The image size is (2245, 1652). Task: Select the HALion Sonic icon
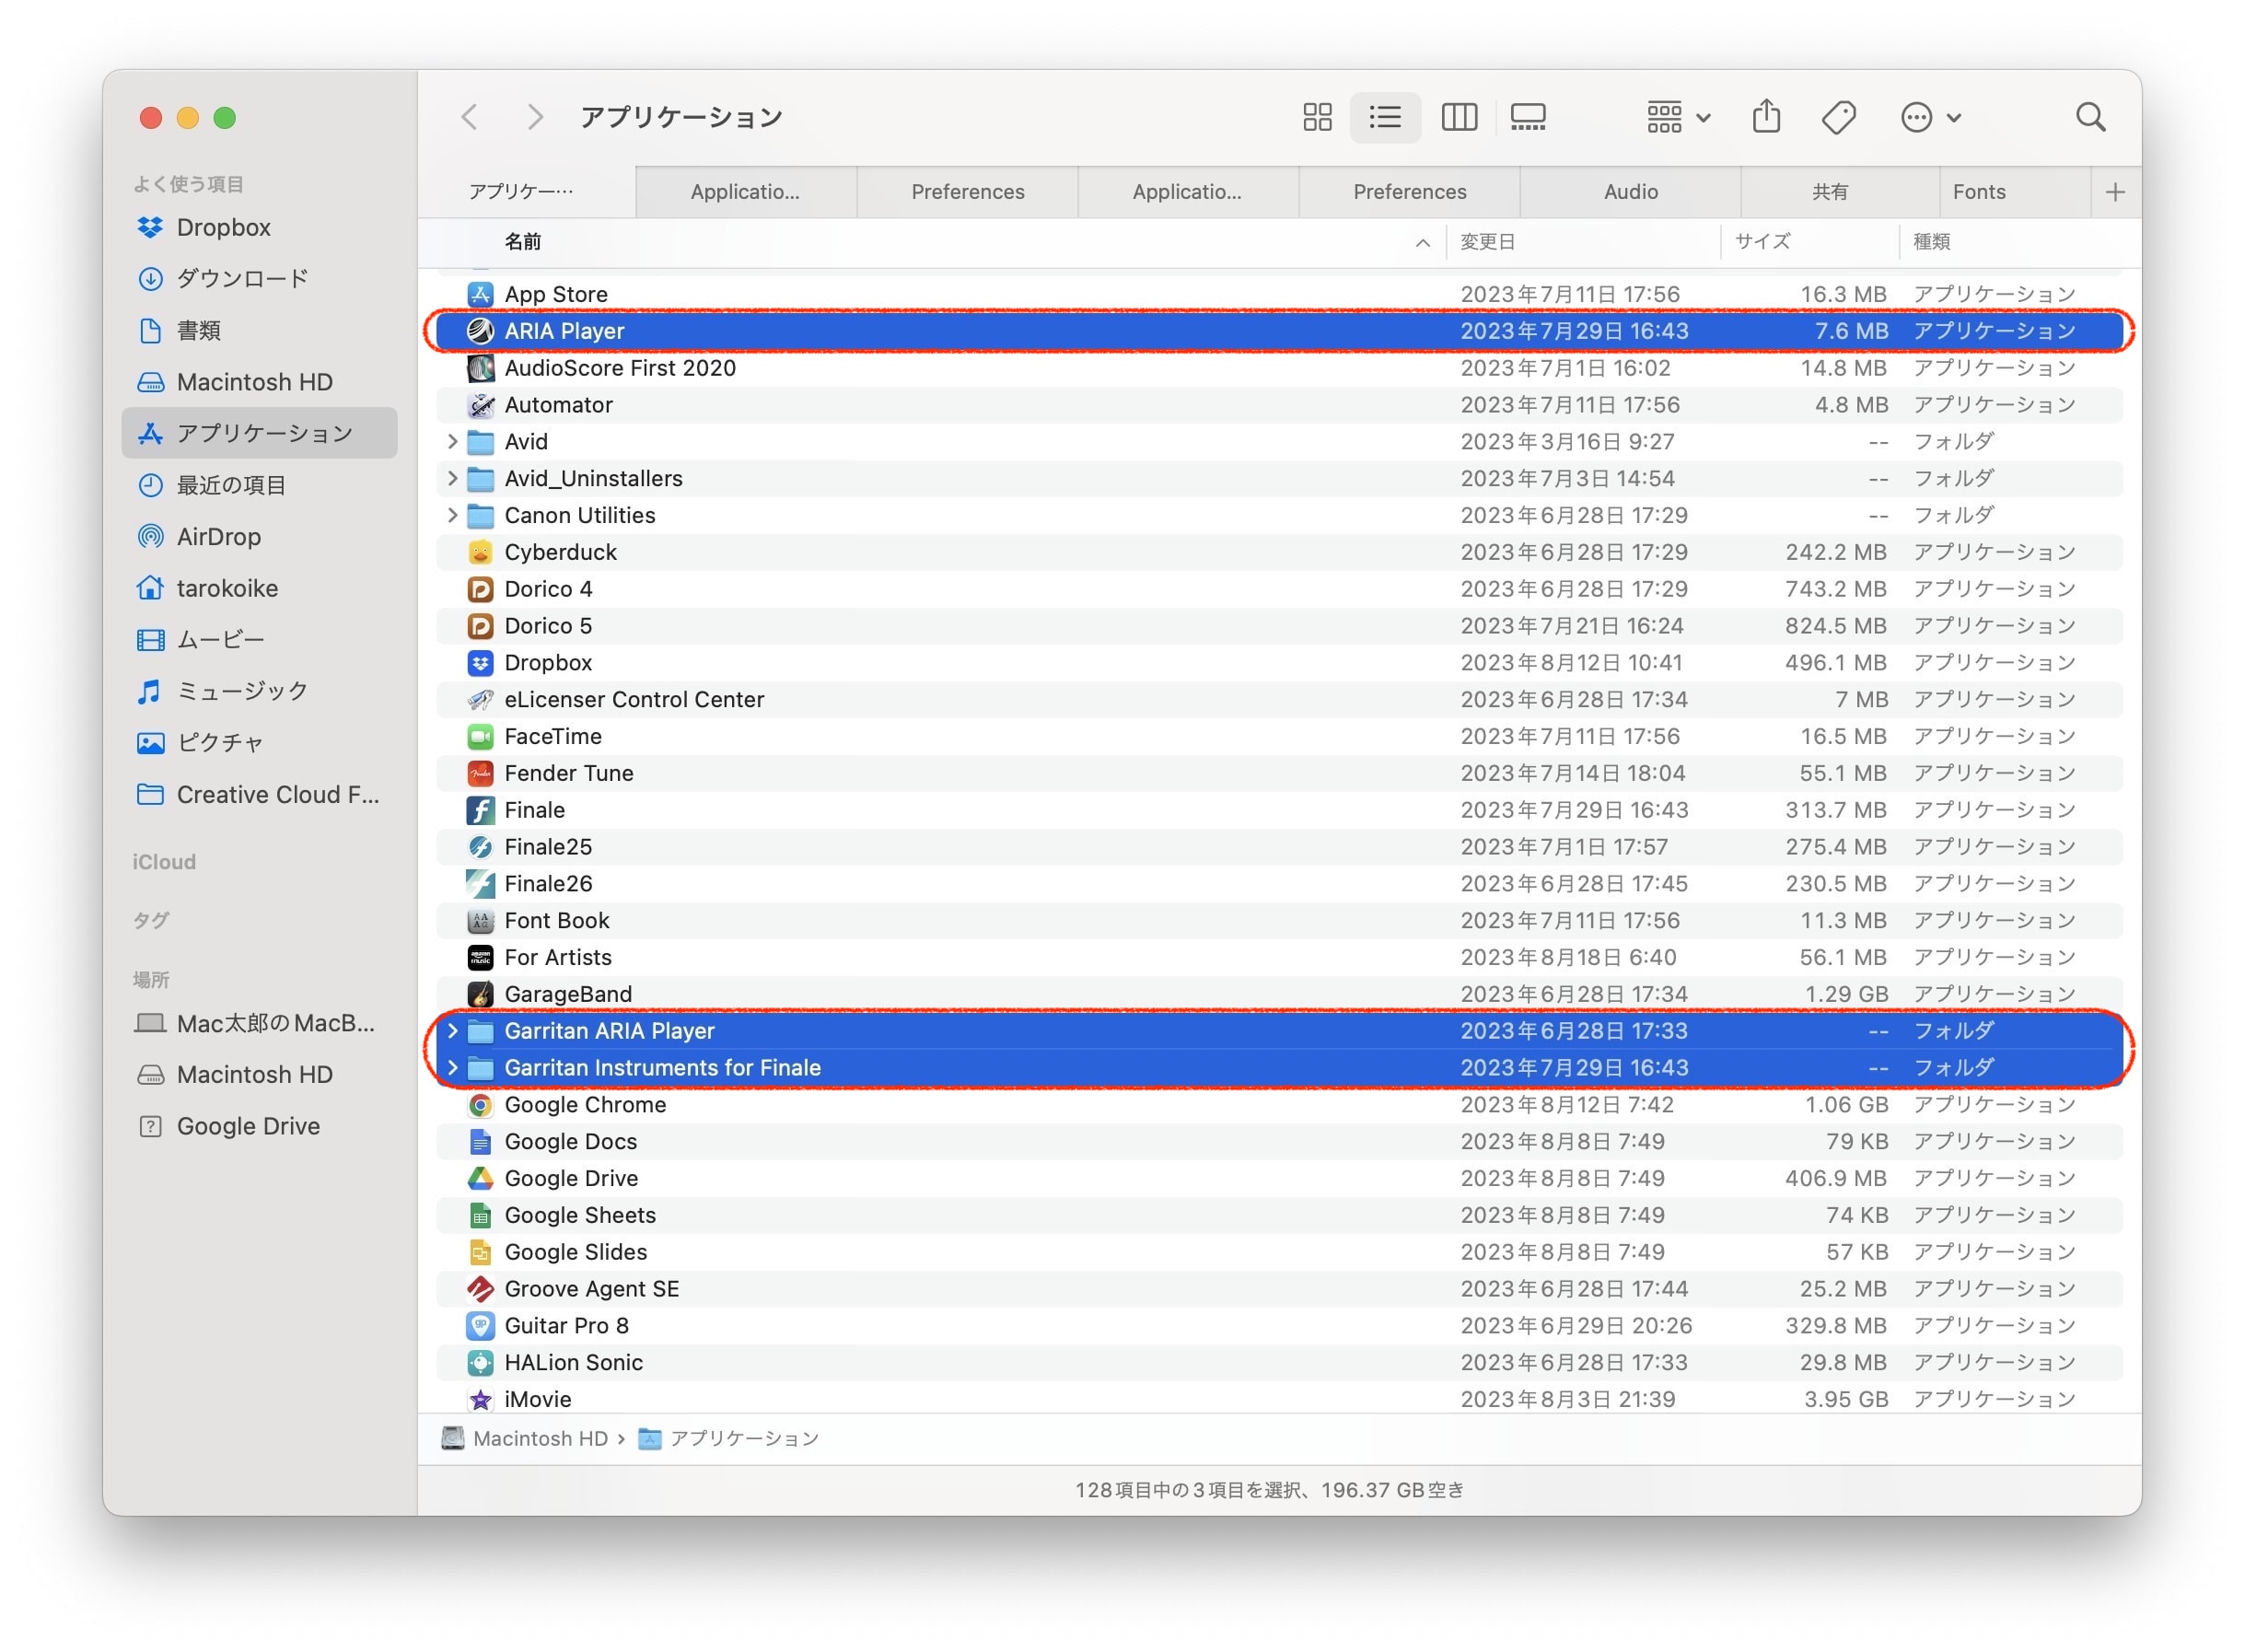(480, 1363)
